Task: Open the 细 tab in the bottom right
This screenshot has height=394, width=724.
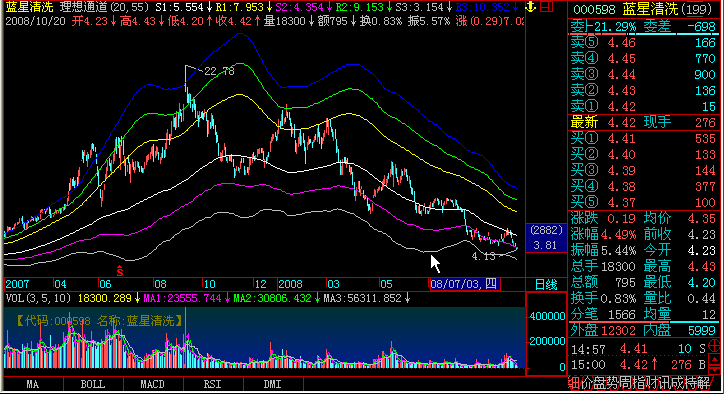Action: 574,383
